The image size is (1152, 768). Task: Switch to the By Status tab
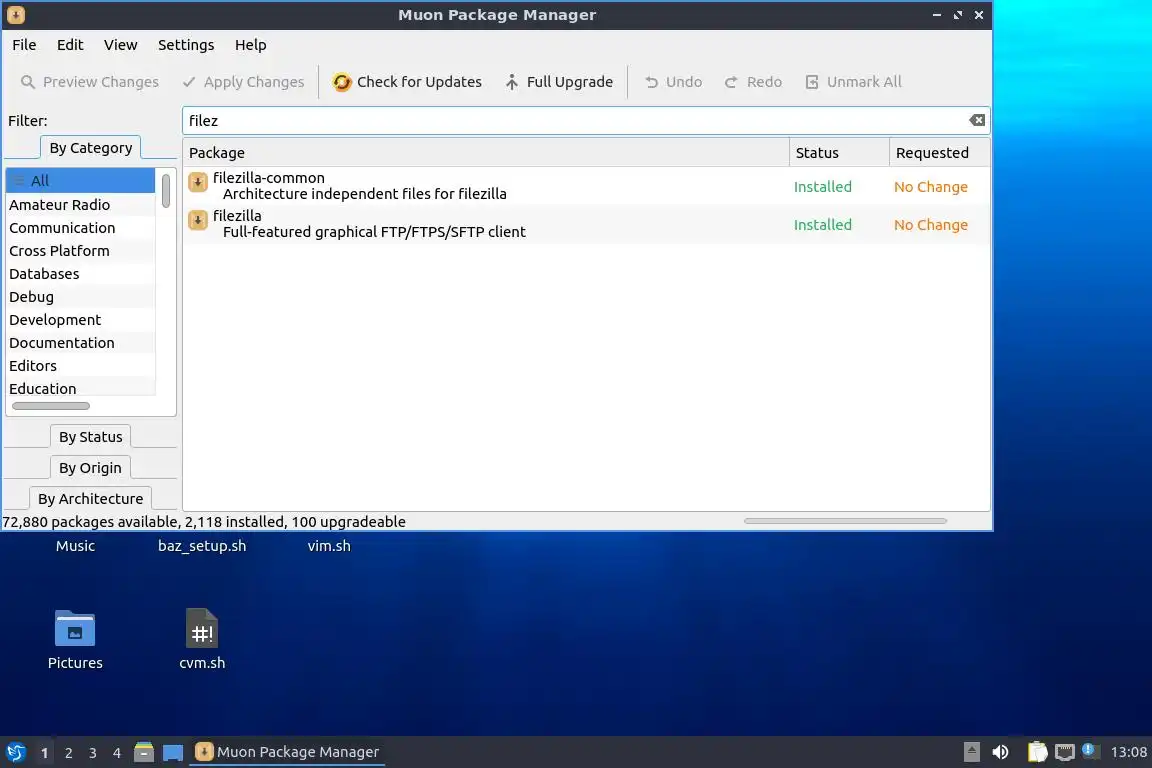tap(90, 437)
